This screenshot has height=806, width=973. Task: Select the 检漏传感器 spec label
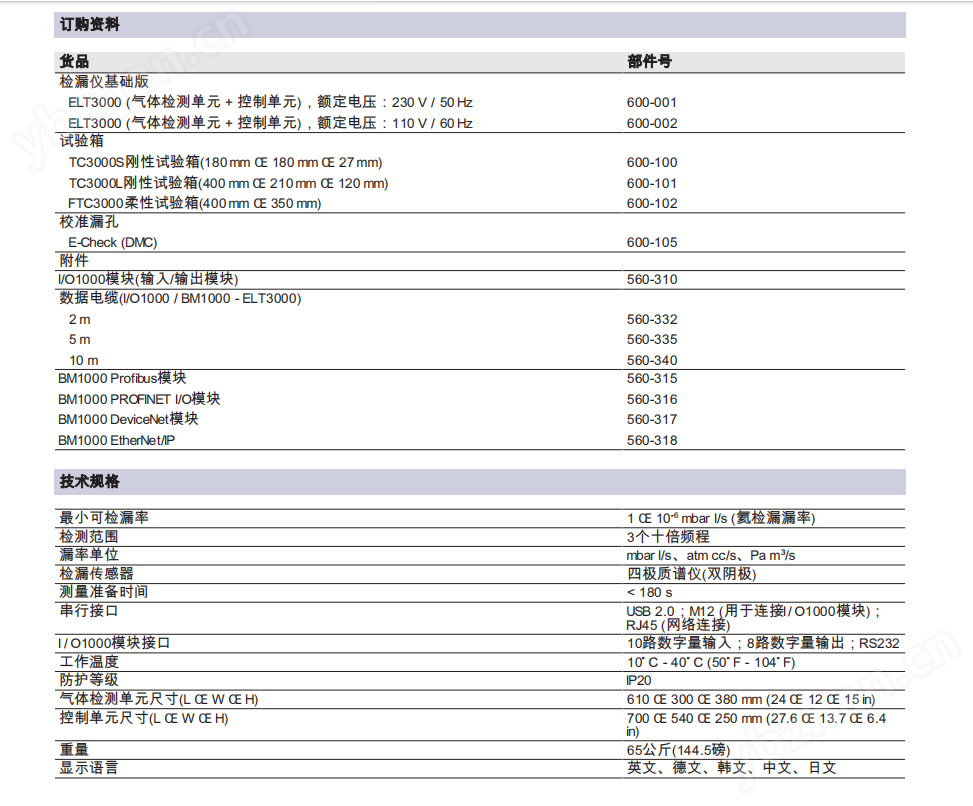pos(96,574)
